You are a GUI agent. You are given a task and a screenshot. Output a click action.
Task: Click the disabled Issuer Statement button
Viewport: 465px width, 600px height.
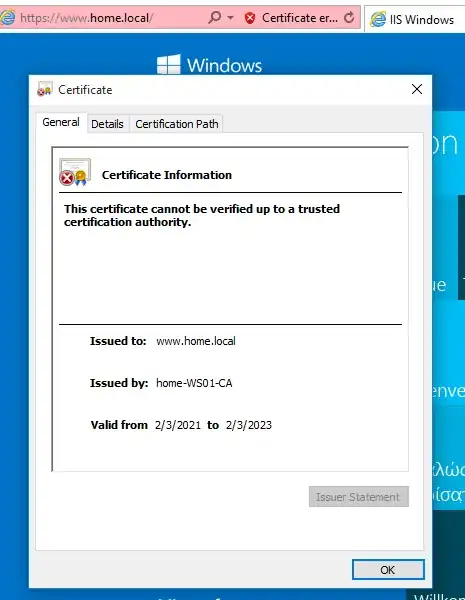pyautogui.click(x=359, y=497)
